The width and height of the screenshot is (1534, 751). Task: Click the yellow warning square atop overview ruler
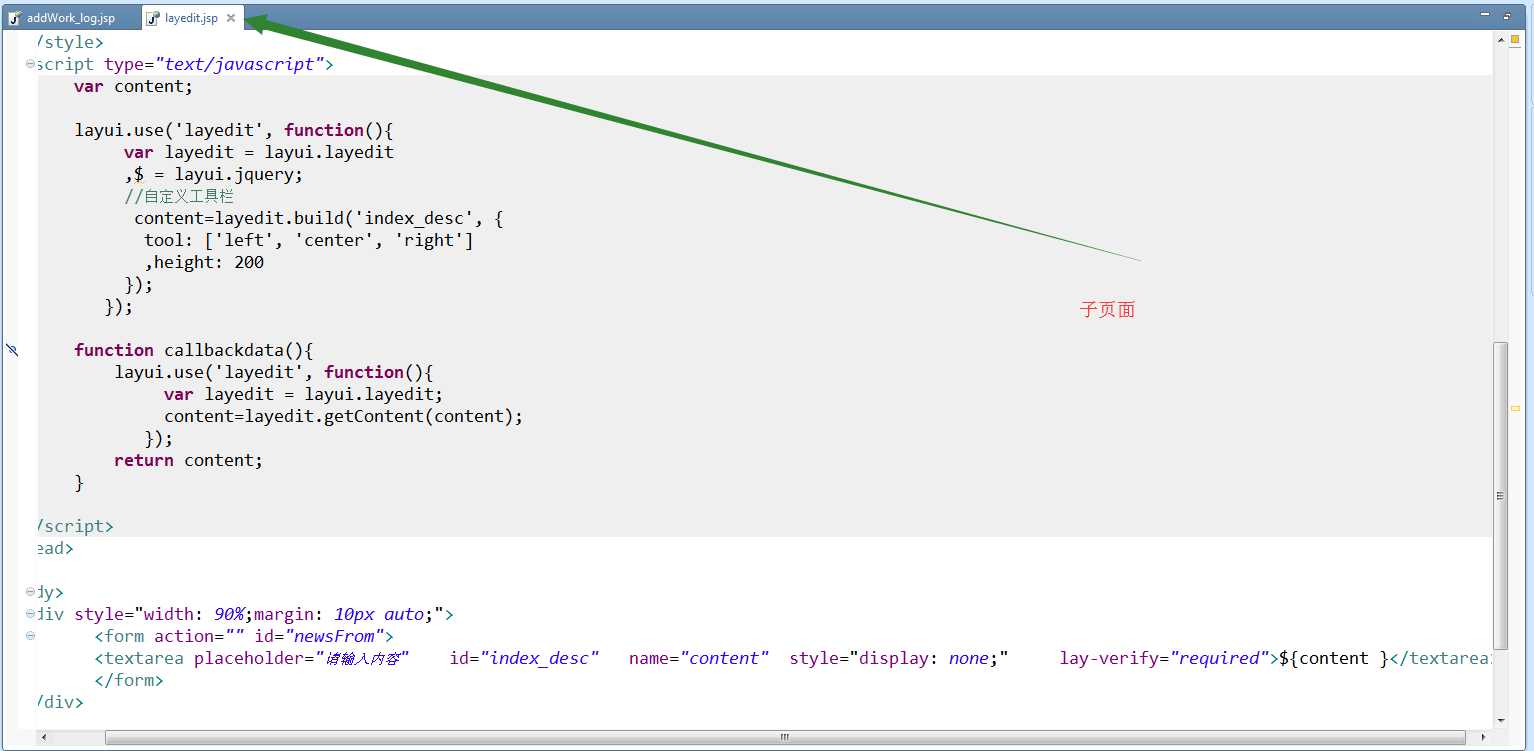click(x=1515, y=39)
